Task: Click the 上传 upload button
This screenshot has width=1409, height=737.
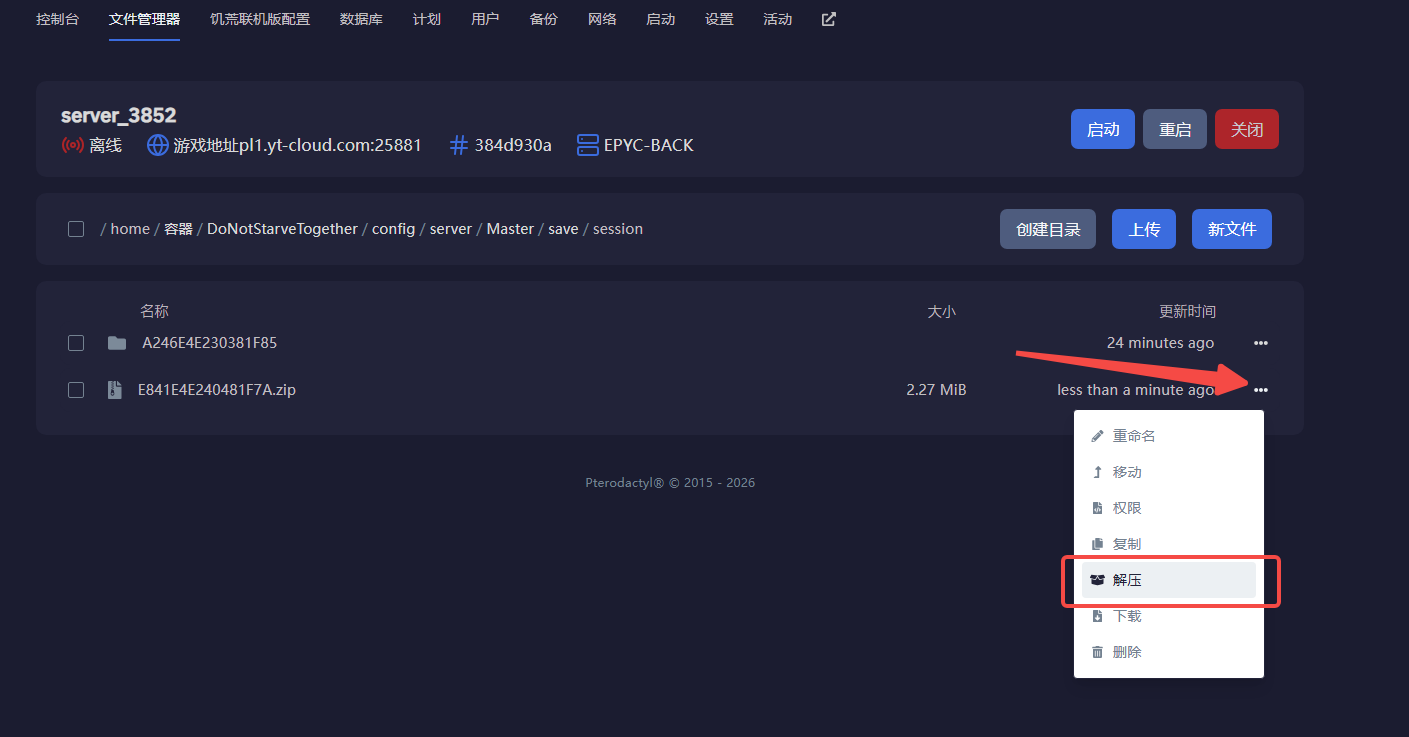Action: (x=1144, y=229)
